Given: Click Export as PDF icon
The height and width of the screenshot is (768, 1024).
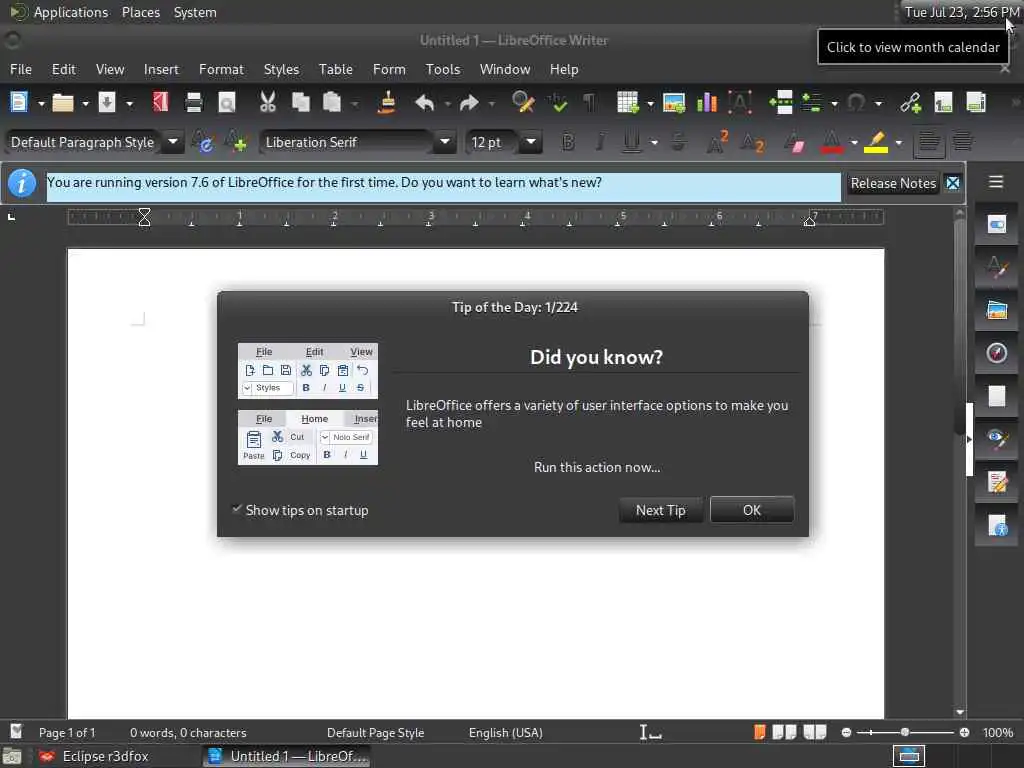Looking at the screenshot, I should pyautogui.click(x=160, y=103).
